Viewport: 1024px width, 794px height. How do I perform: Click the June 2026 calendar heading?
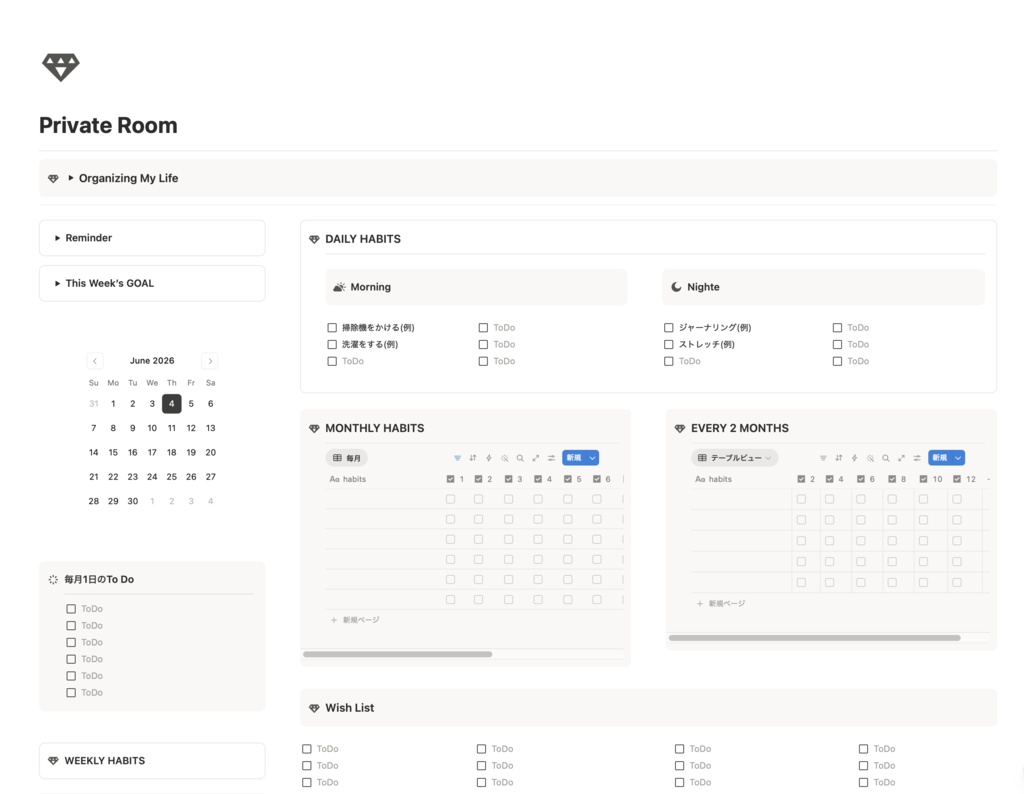point(152,361)
